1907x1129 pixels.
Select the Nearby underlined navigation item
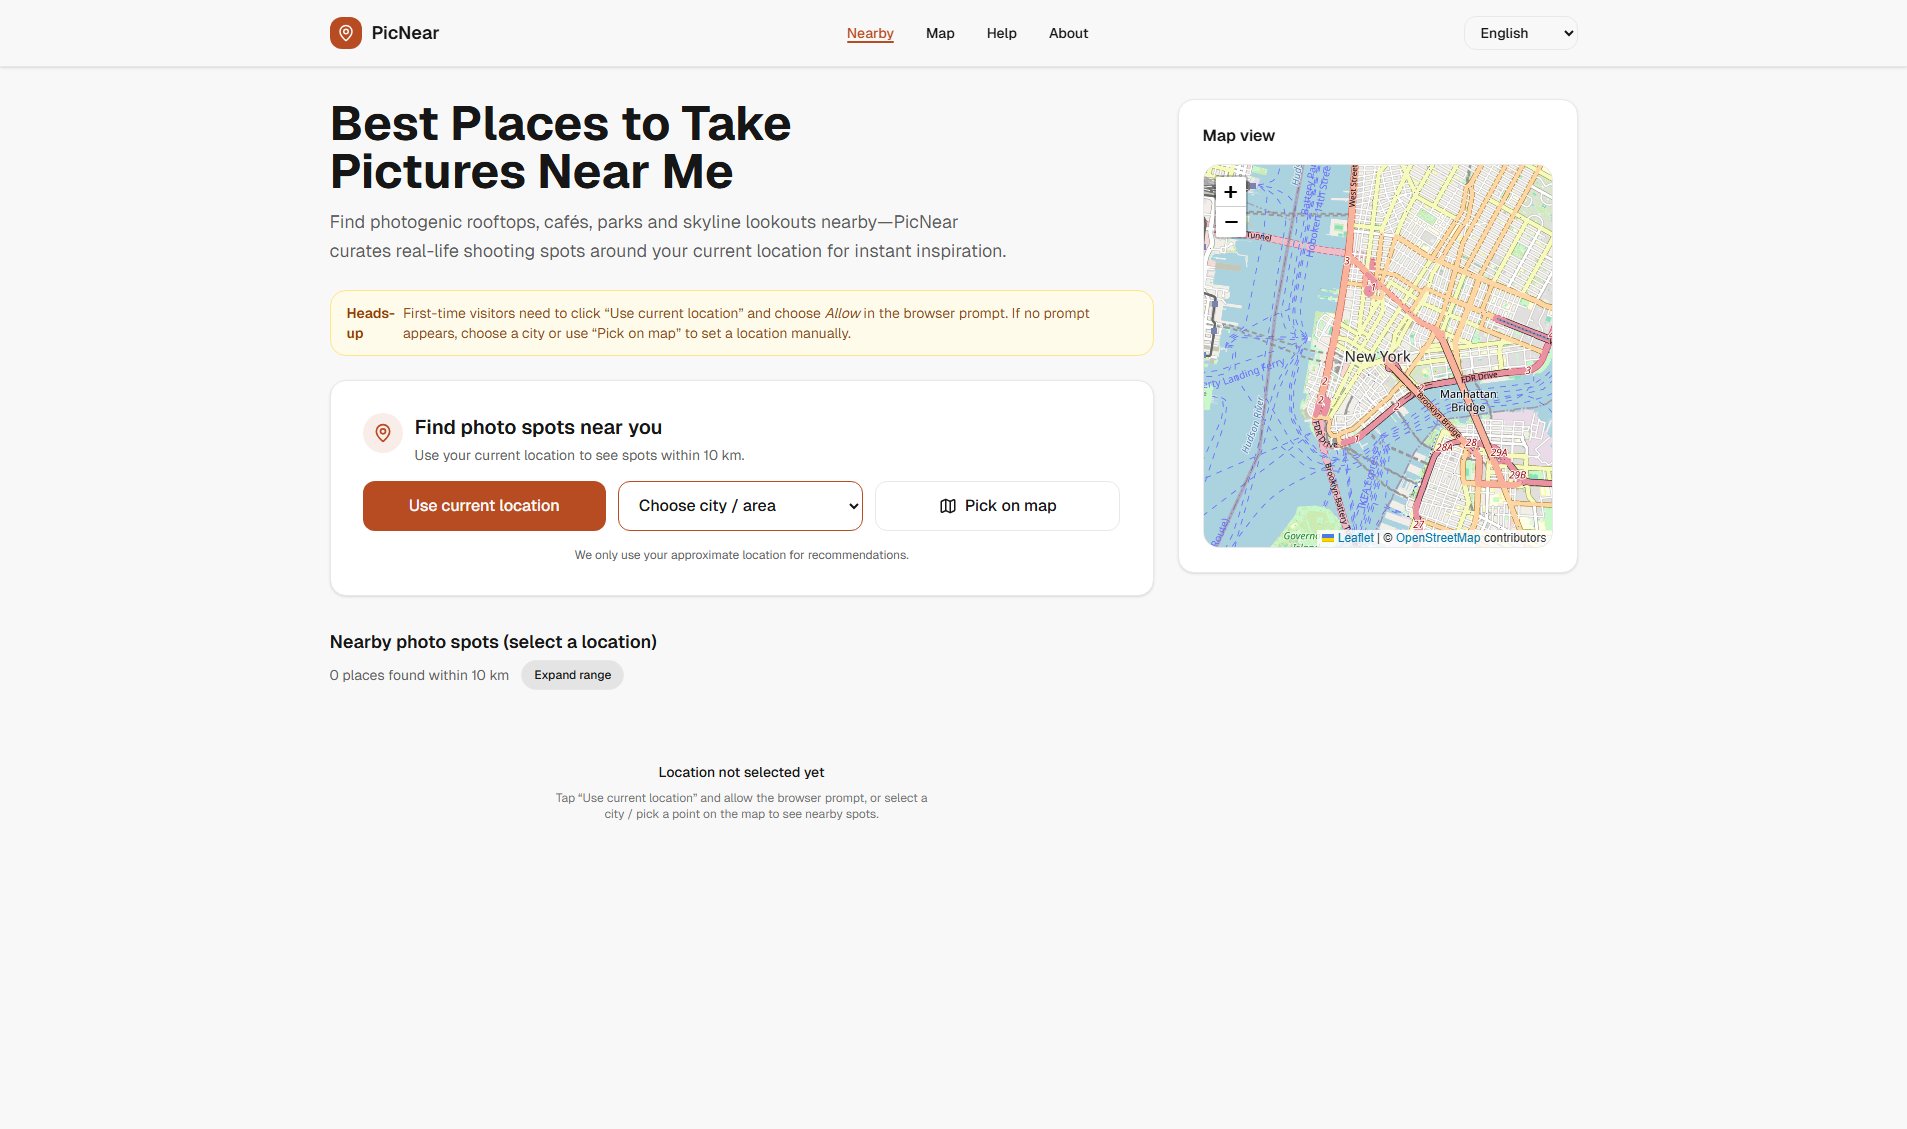(x=869, y=33)
